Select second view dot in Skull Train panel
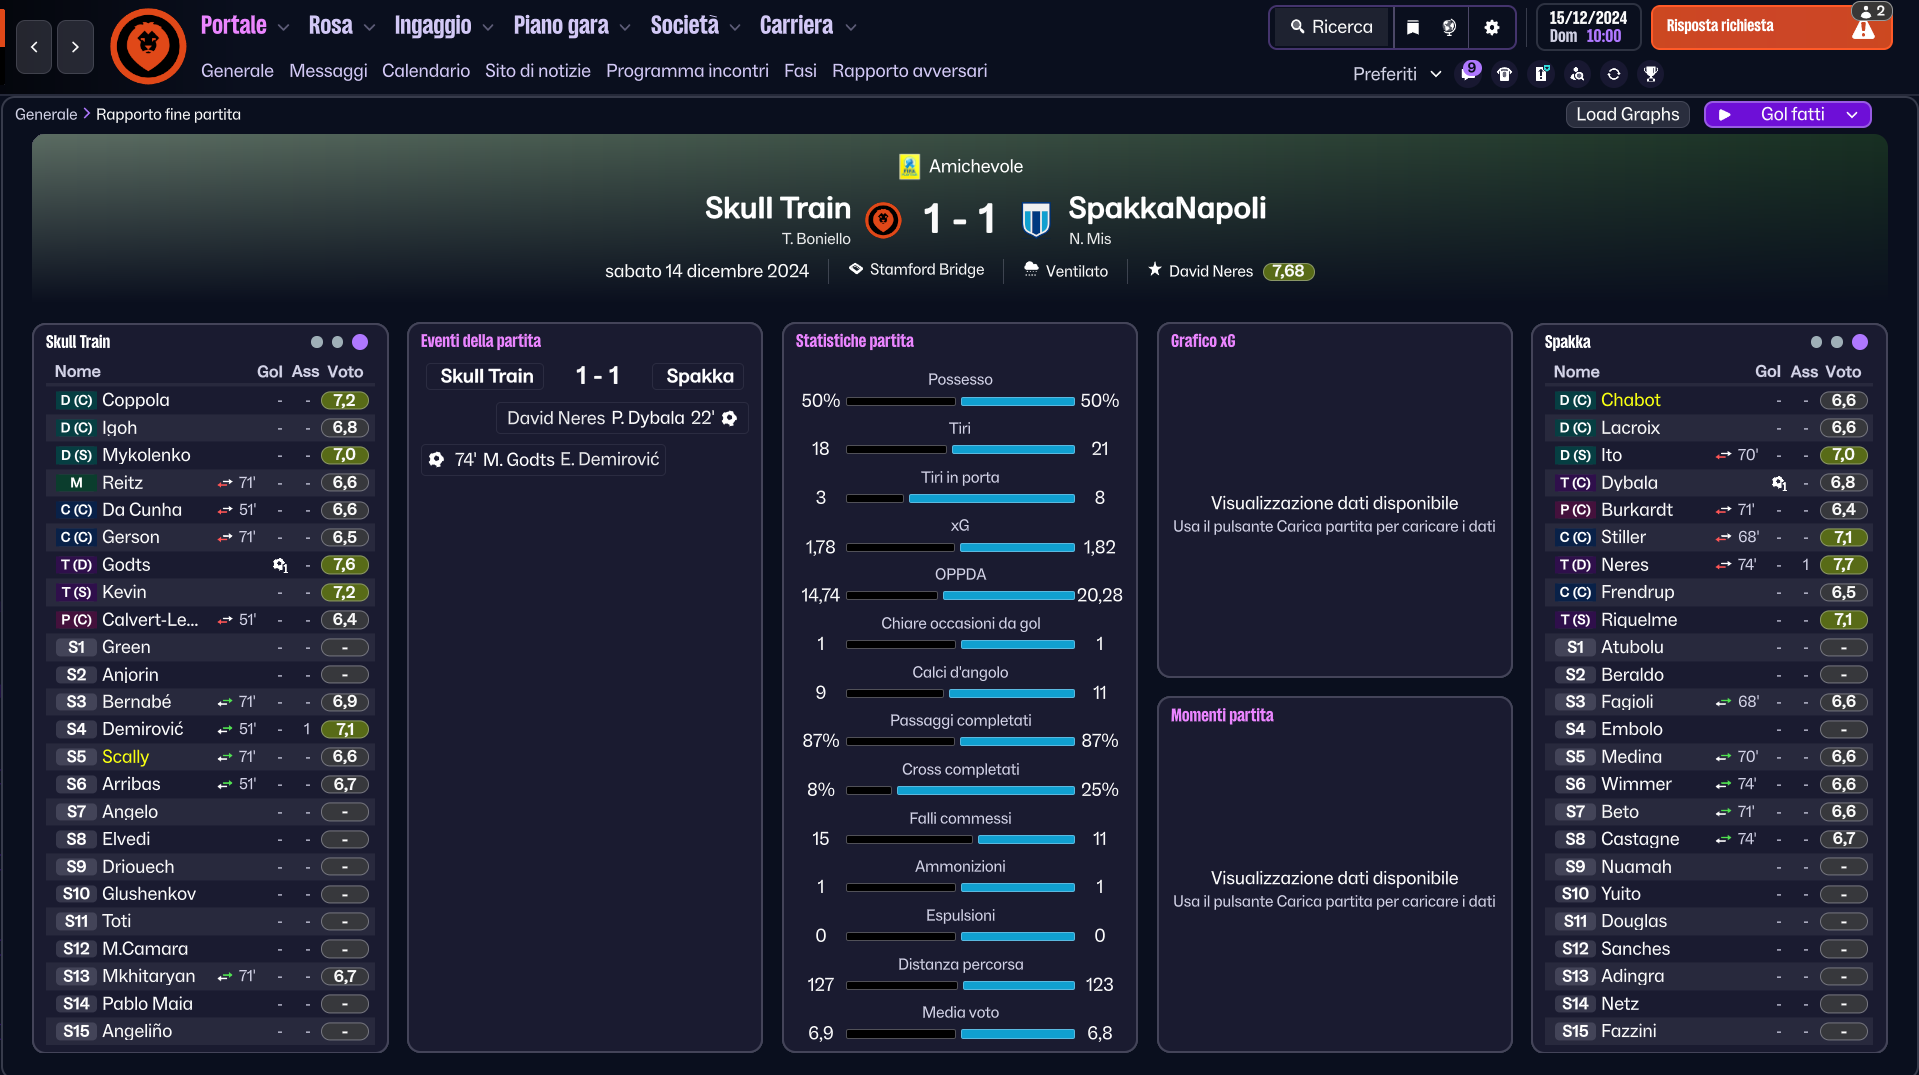The width and height of the screenshot is (1919, 1075). 337,342
